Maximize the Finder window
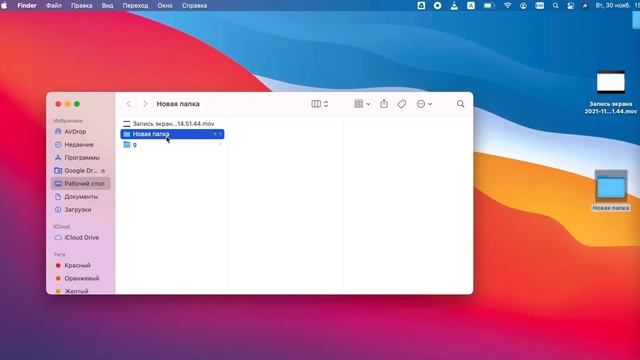The height and width of the screenshot is (360, 640). pos(77,104)
